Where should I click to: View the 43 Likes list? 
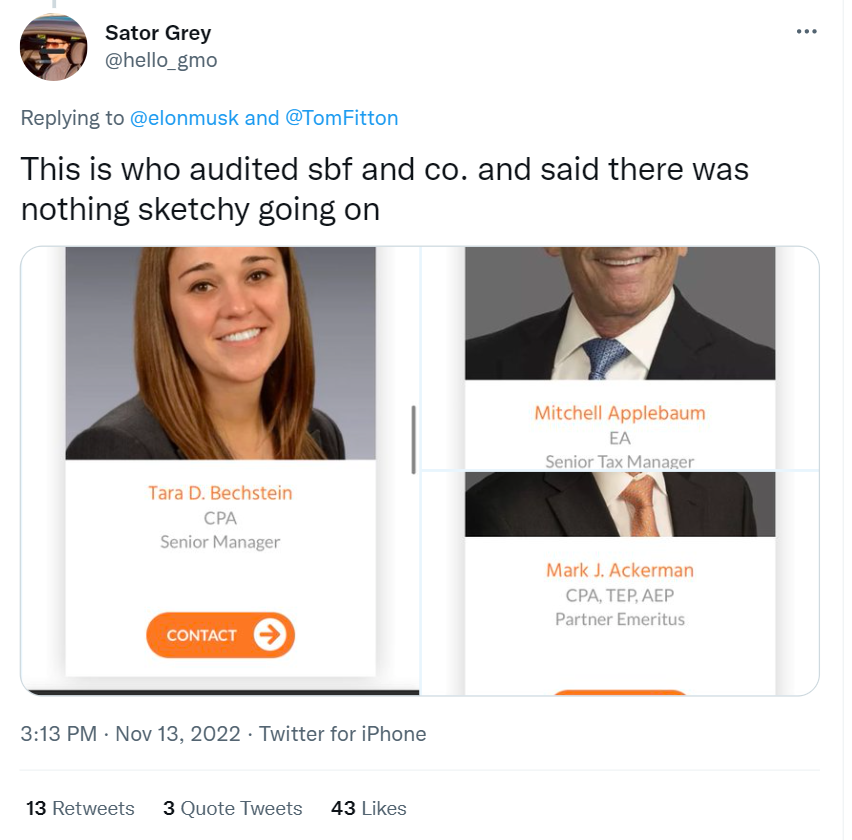[368, 808]
